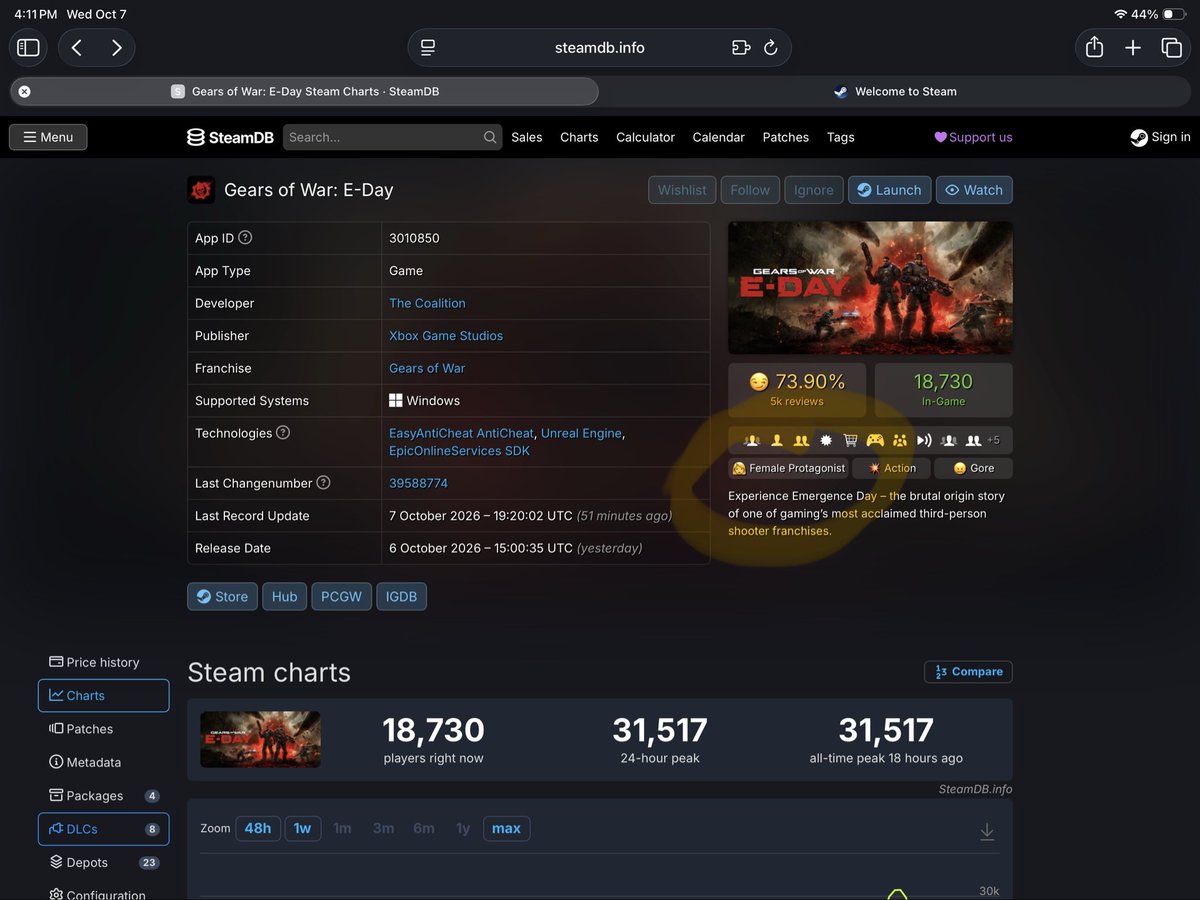Download the chart data via arrow icon
This screenshot has height=900, width=1200.
click(987, 831)
